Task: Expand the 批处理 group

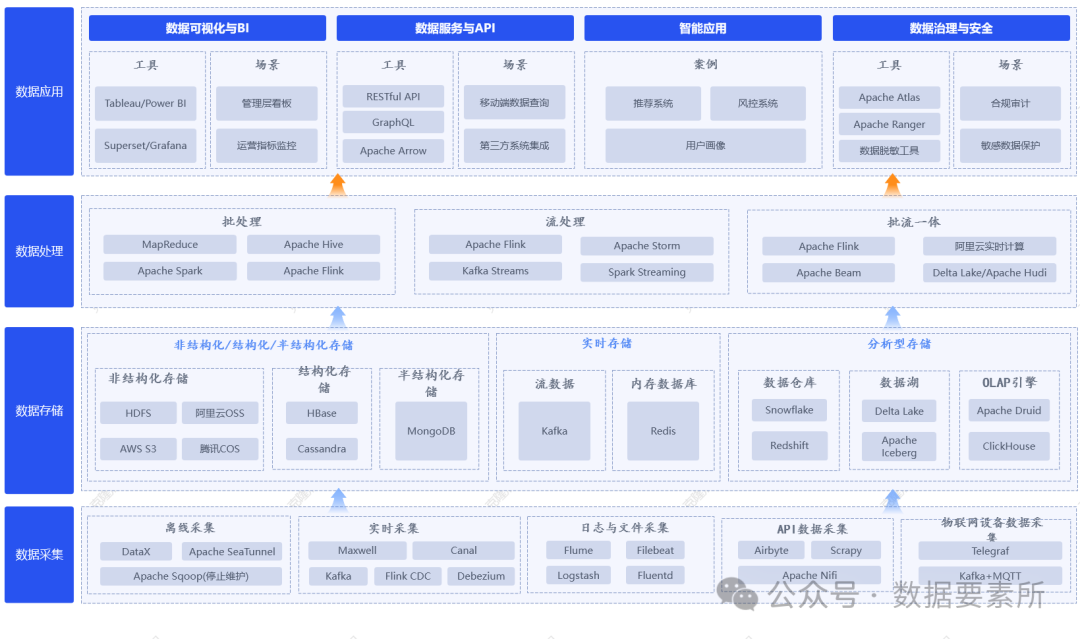Action: click(240, 222)
